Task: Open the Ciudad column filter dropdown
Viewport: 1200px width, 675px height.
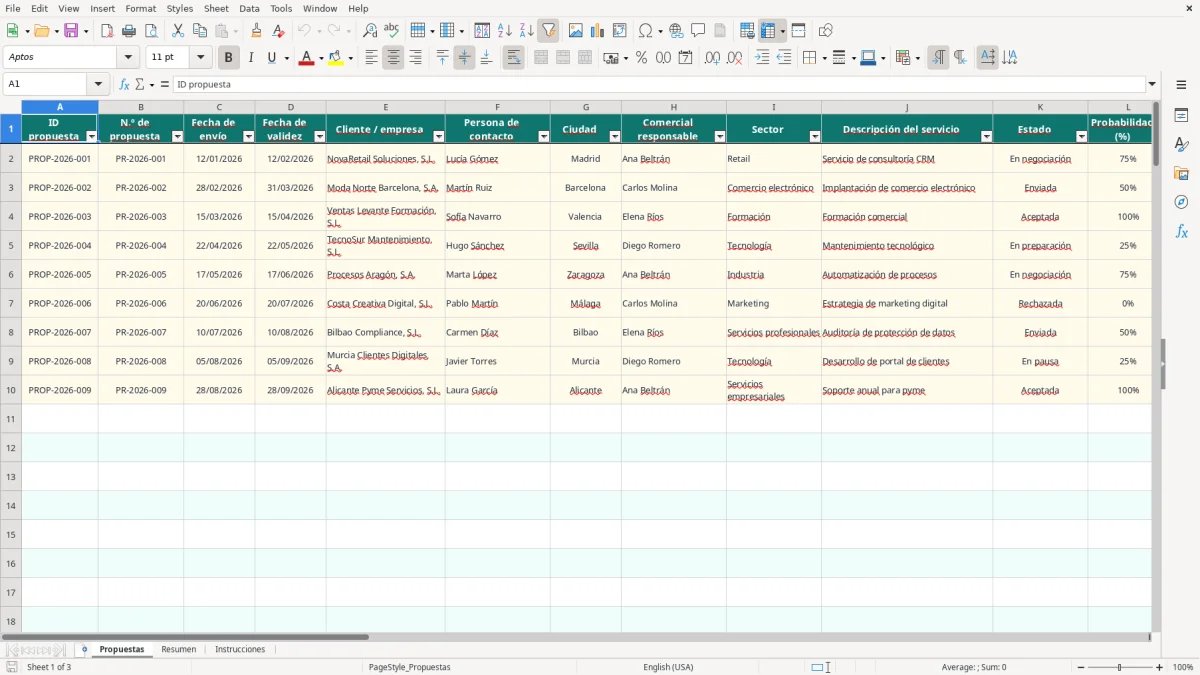Action: pyautogui.click(x=614, y=136)
